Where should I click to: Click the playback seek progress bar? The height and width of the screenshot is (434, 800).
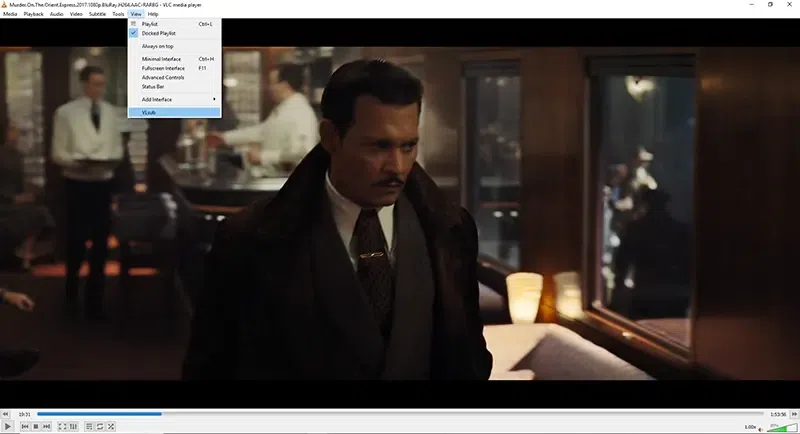pos(400,414)
